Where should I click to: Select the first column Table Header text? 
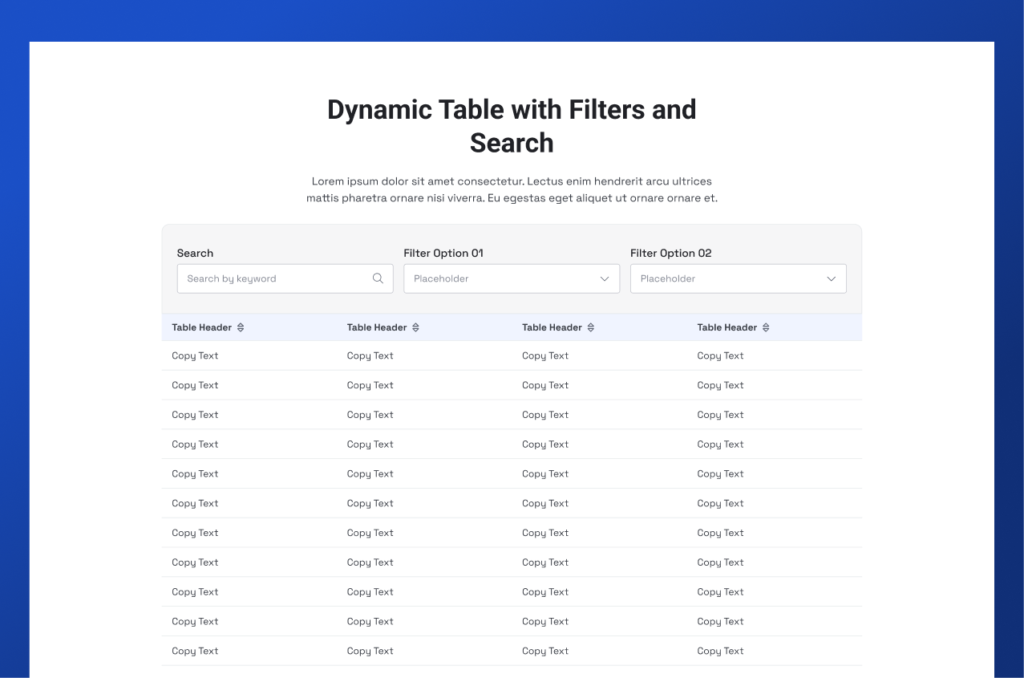point(201,328)
